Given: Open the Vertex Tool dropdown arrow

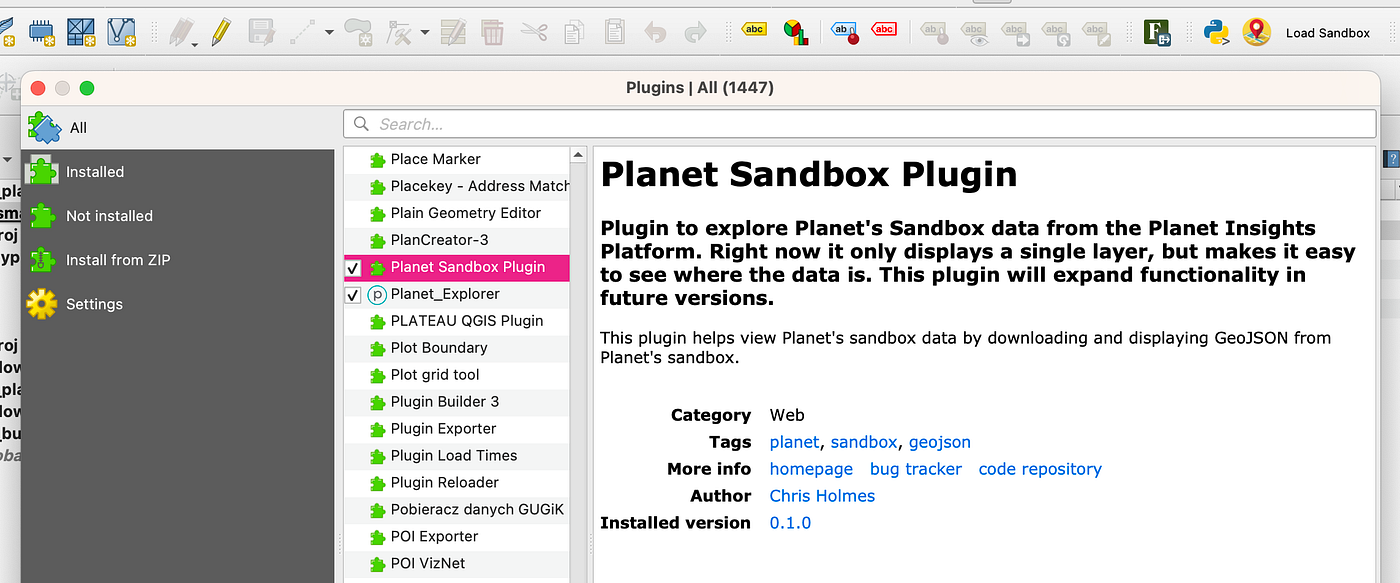Looking at the screenshot, I should 425,32.
